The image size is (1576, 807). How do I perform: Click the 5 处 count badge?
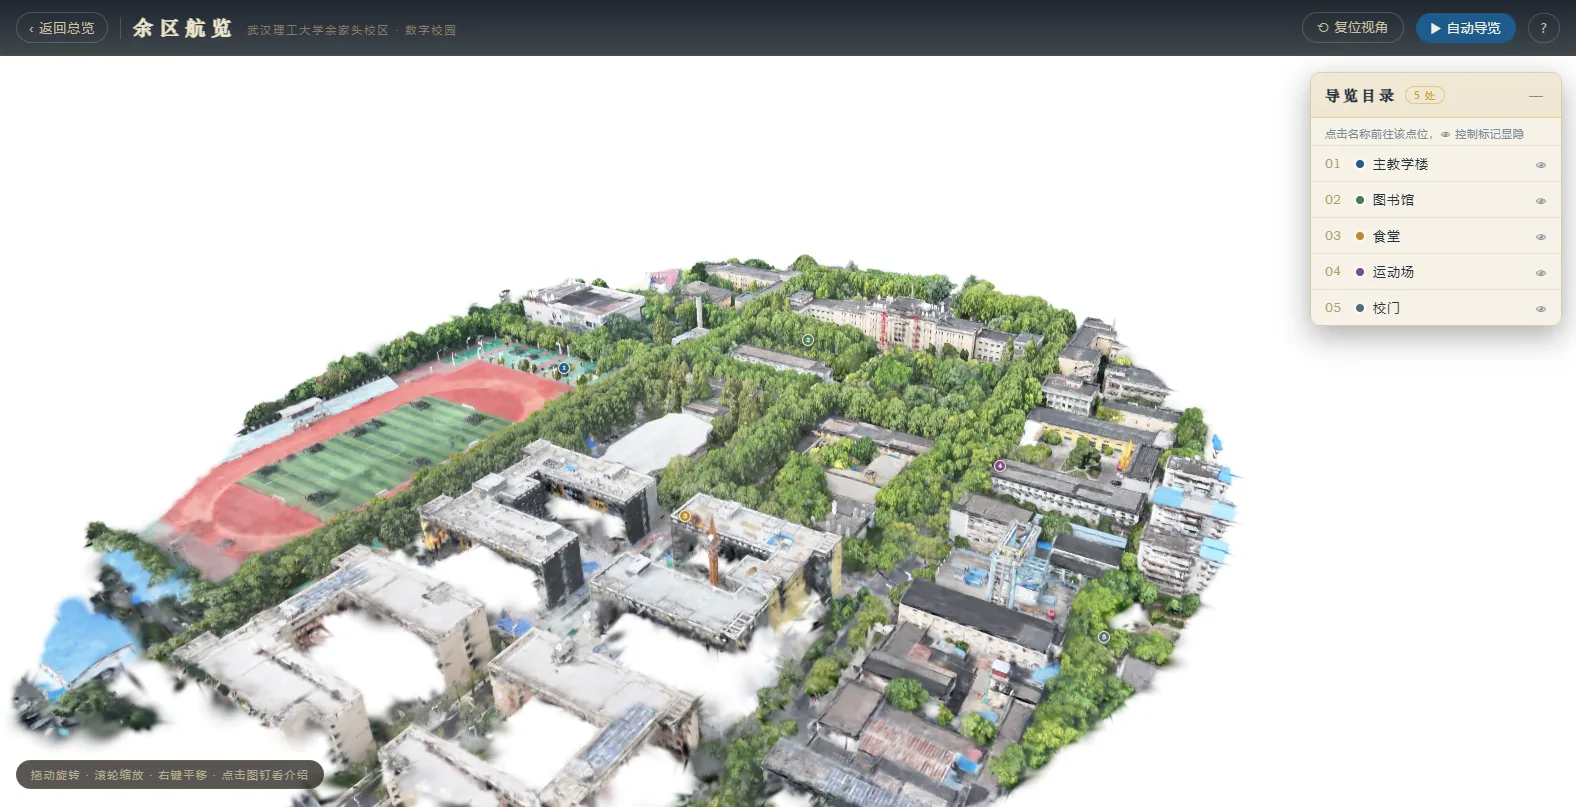point(1424,96)
